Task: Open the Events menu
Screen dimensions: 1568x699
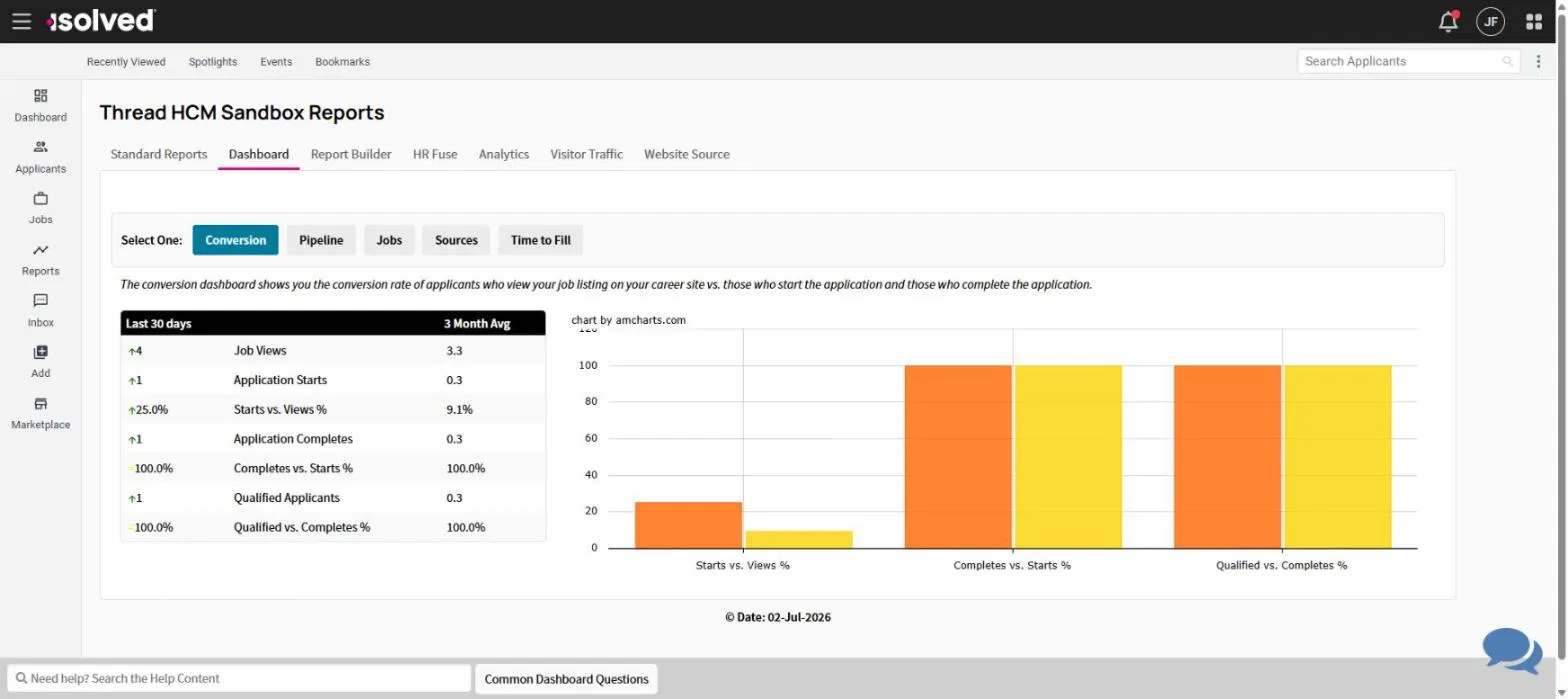Action: click(x=276, y=62)
